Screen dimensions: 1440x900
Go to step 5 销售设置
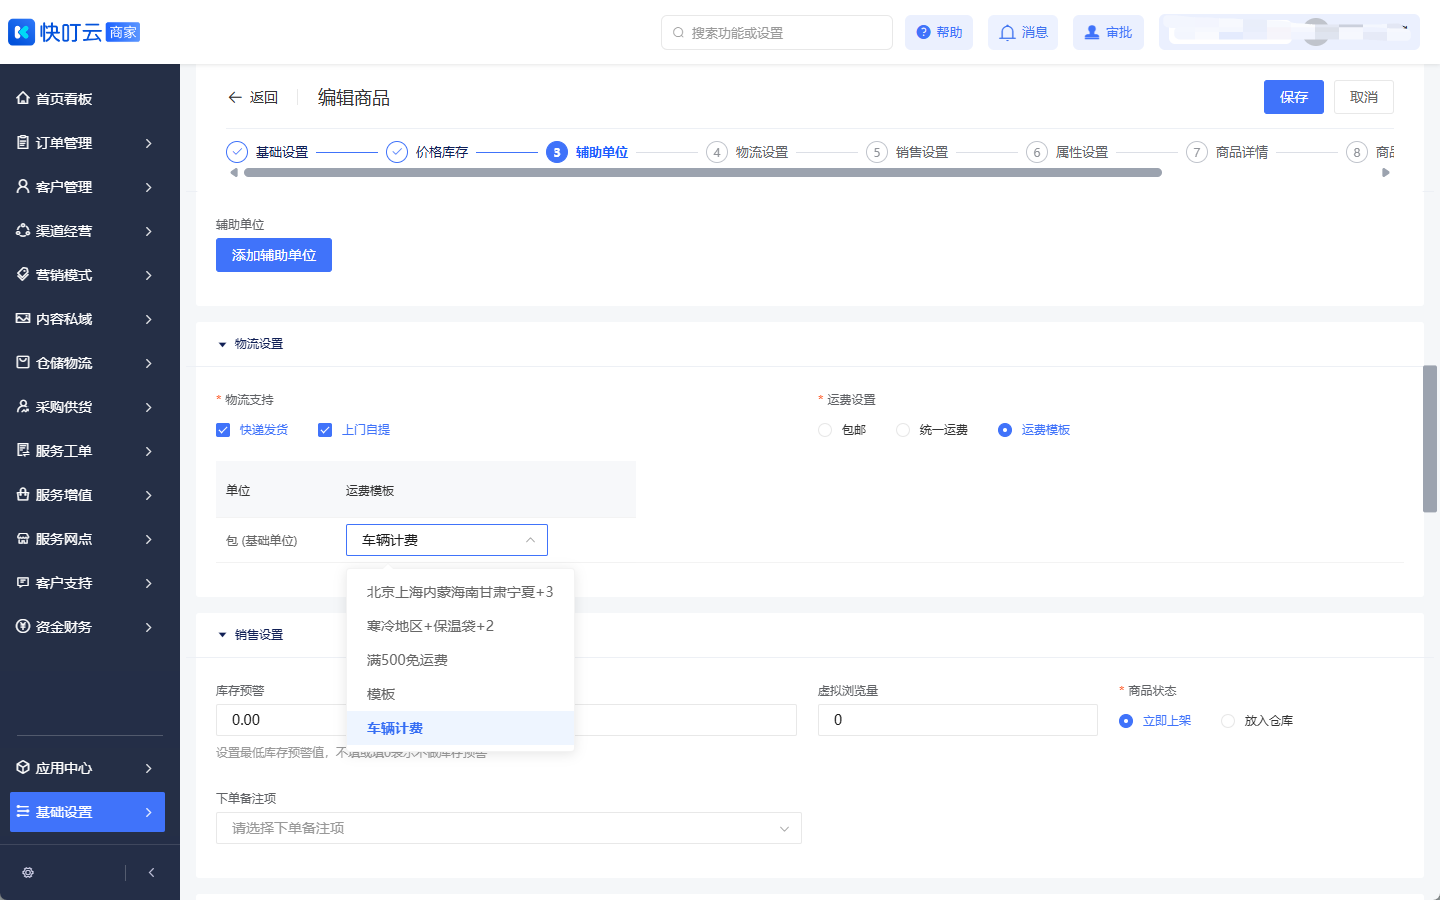907,152
